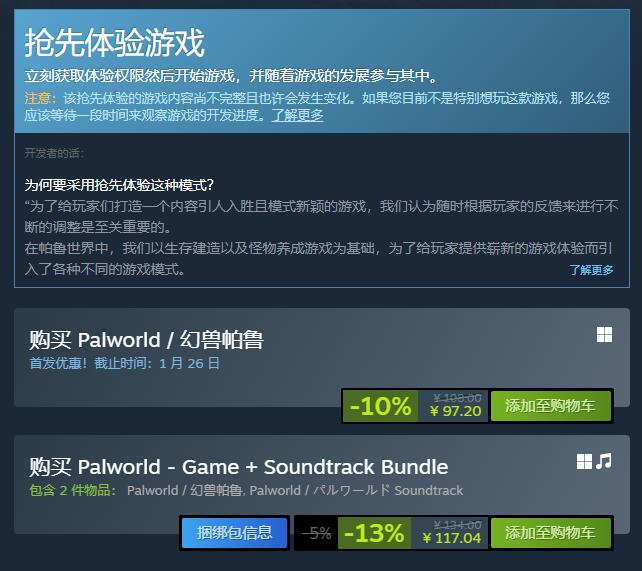Open the underlined 了解更多 link in the notice
642x571 pixels.
pos(297,115)
